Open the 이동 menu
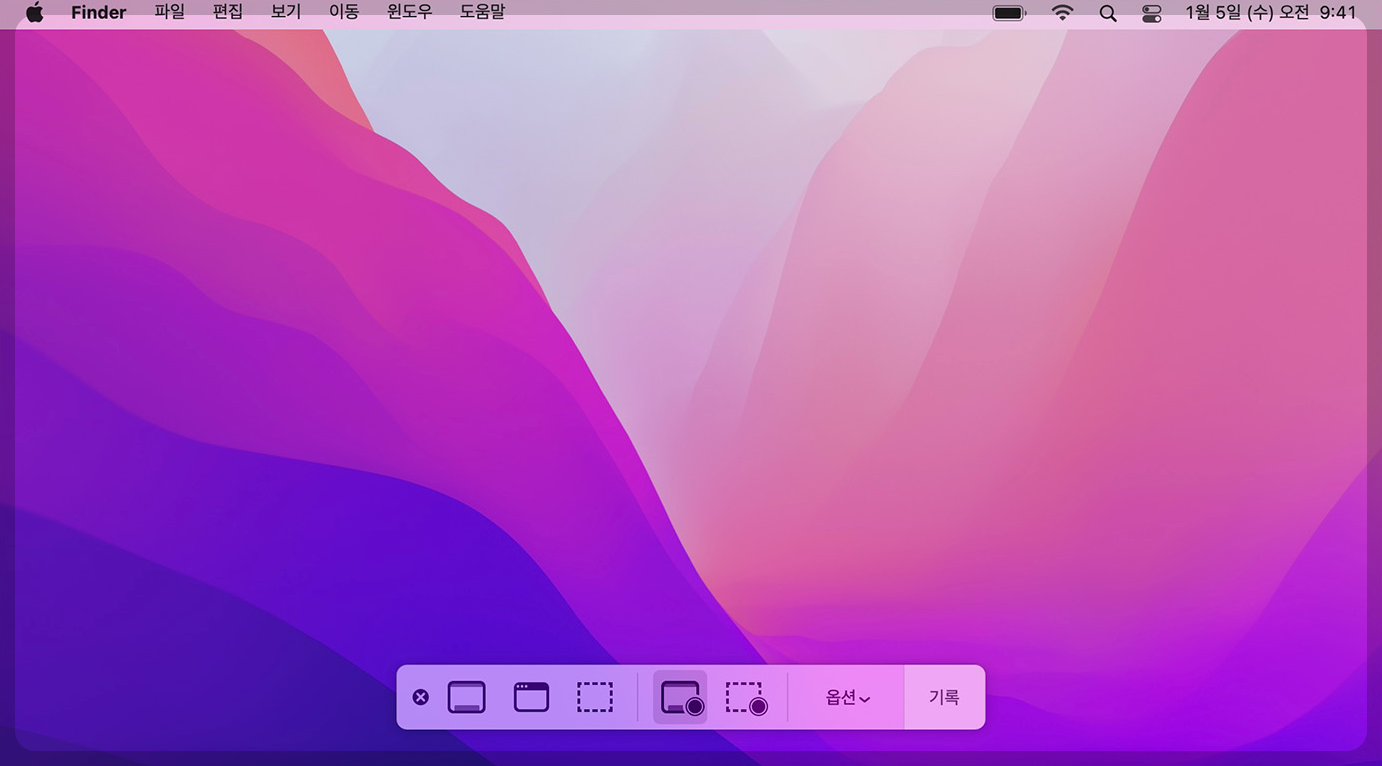 [344, 13]
